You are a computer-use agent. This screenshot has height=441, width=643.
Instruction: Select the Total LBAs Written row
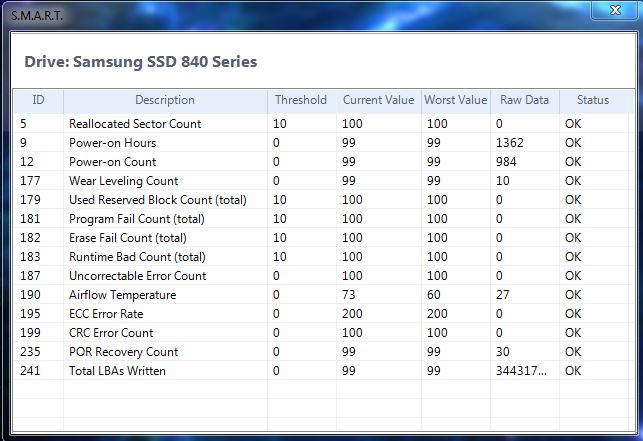[x=322, y=371]
